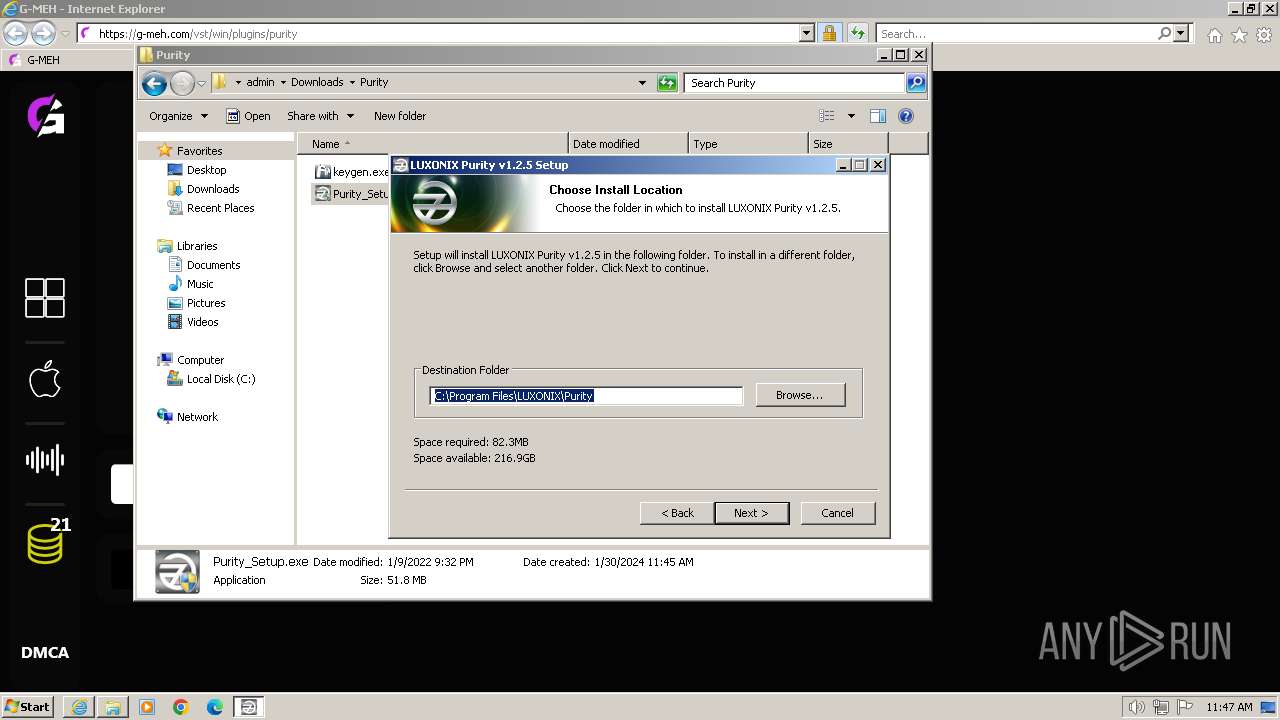Click the Explorer search magnifier icon
The image size is (1280, 720).
(916, 83)
